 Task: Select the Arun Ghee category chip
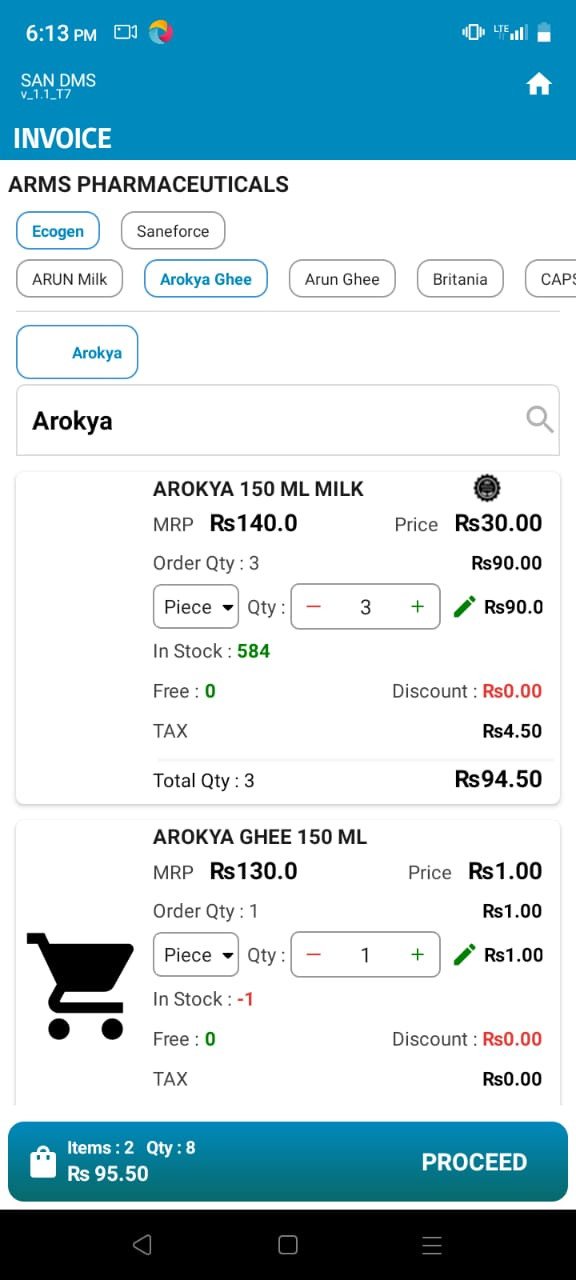pos(342,279)
